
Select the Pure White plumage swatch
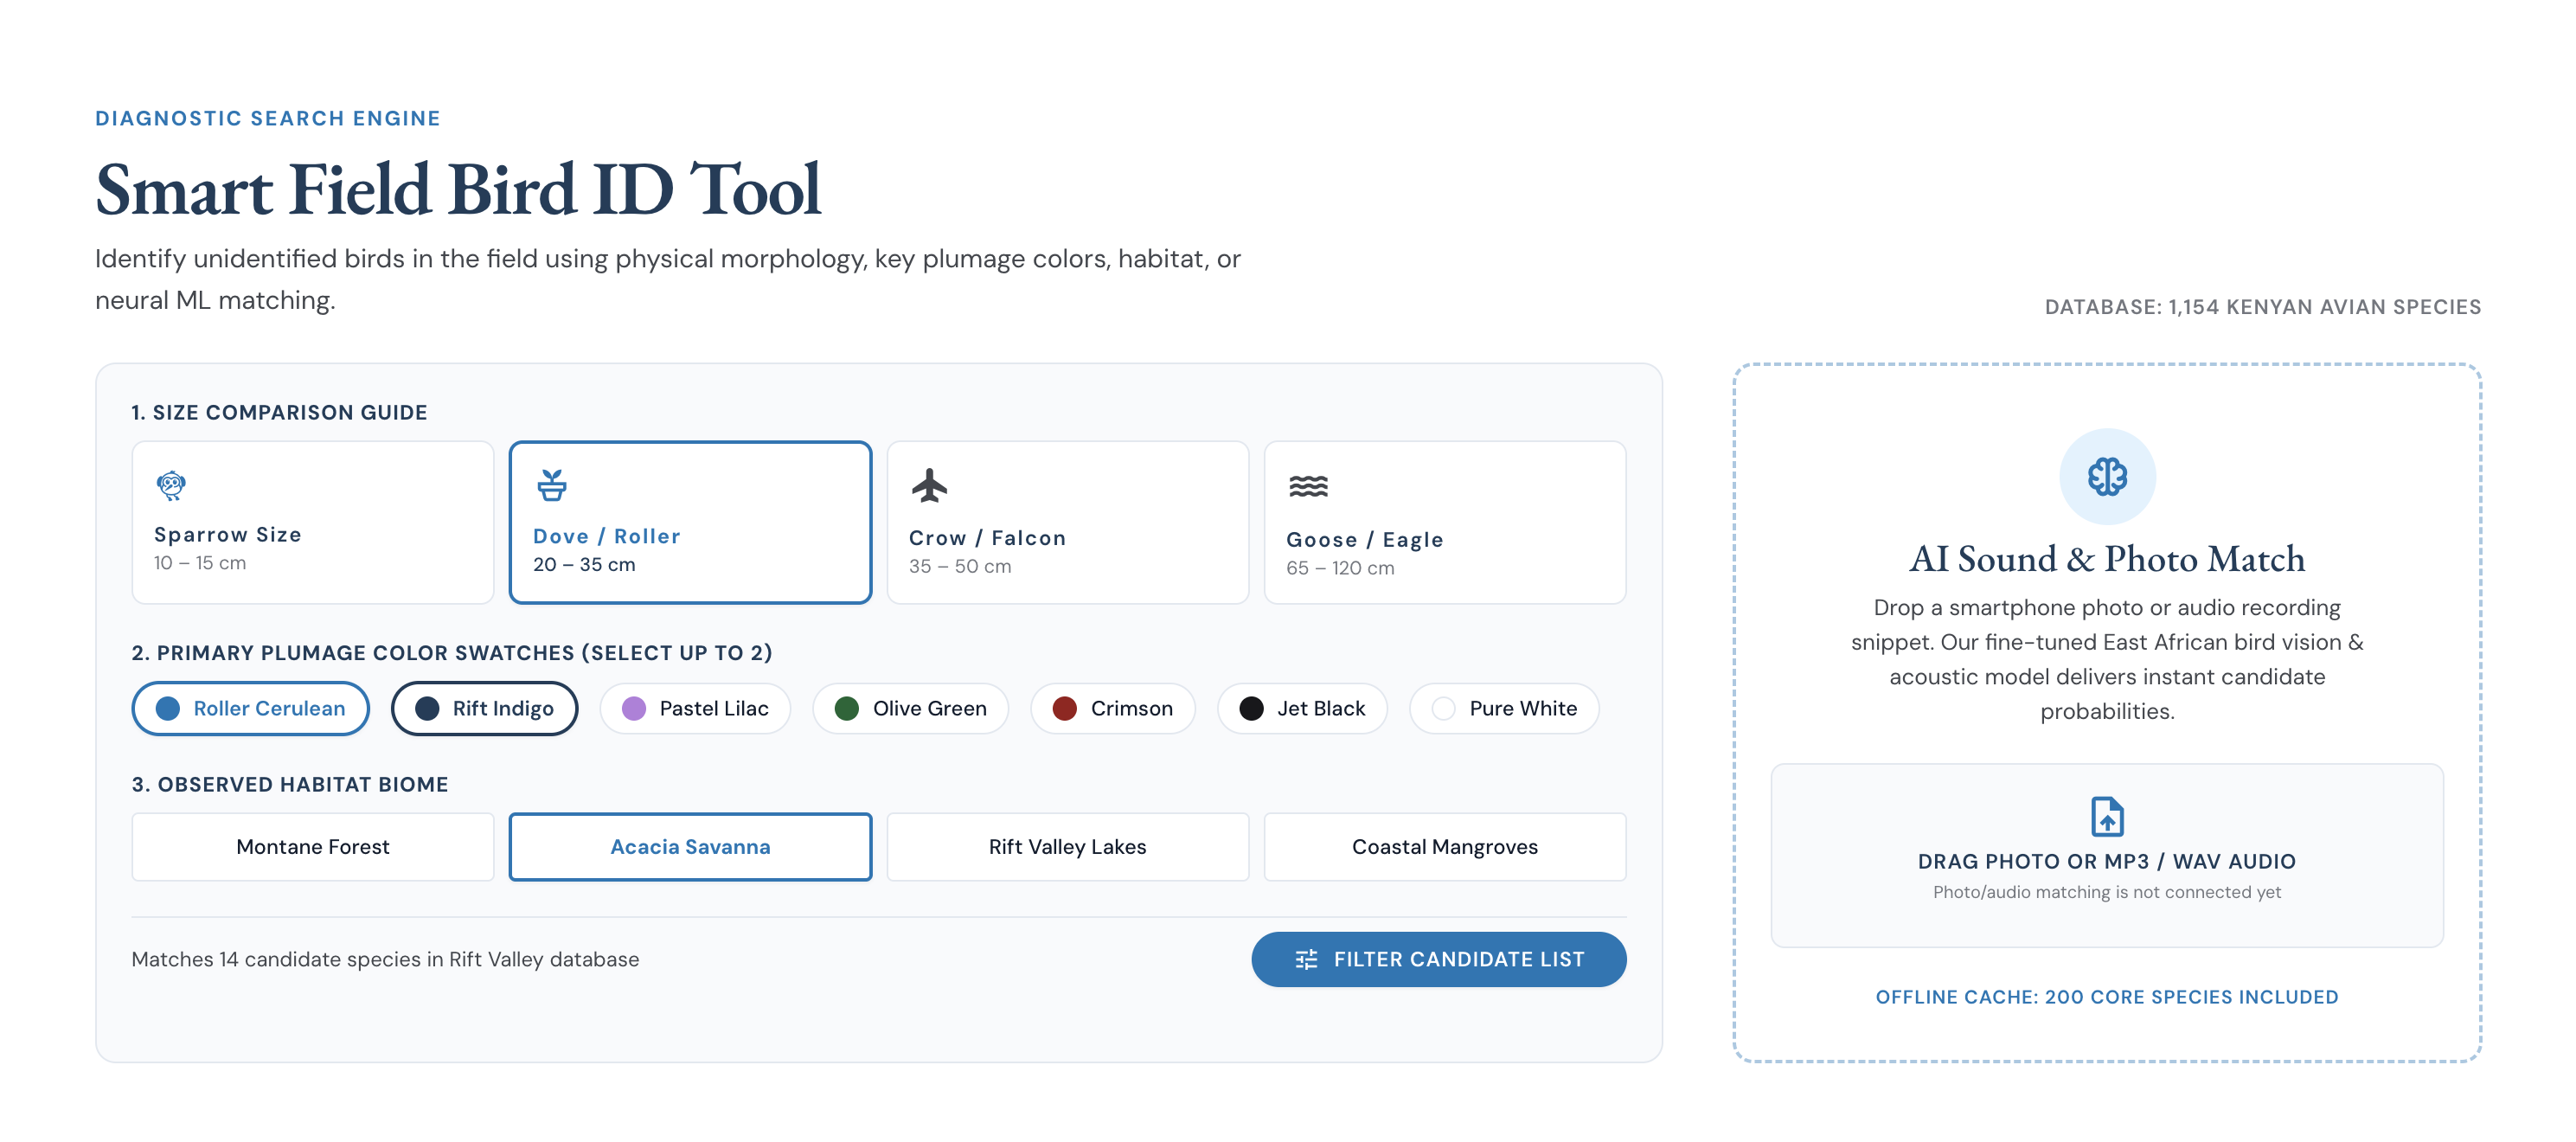click(1504, 708)
